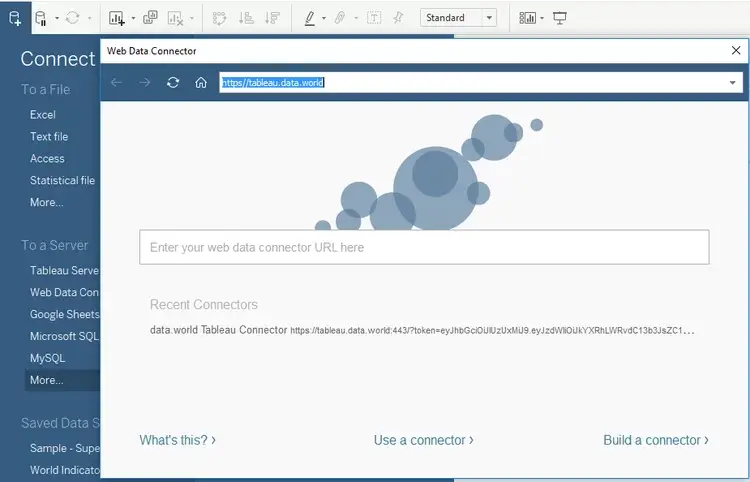Open dropdown beside Pause Auto Updates icon
Viewport: 750px width, 482px height.
(x=56, y=18)
